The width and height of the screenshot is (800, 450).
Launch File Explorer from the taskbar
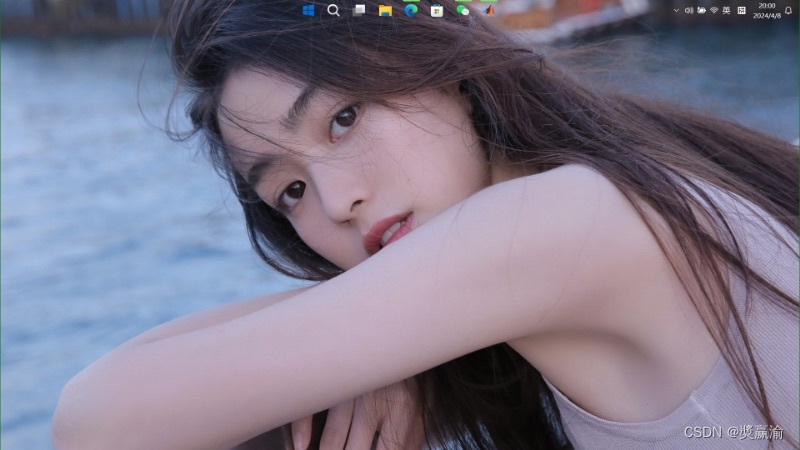click(x=385, y=10)
